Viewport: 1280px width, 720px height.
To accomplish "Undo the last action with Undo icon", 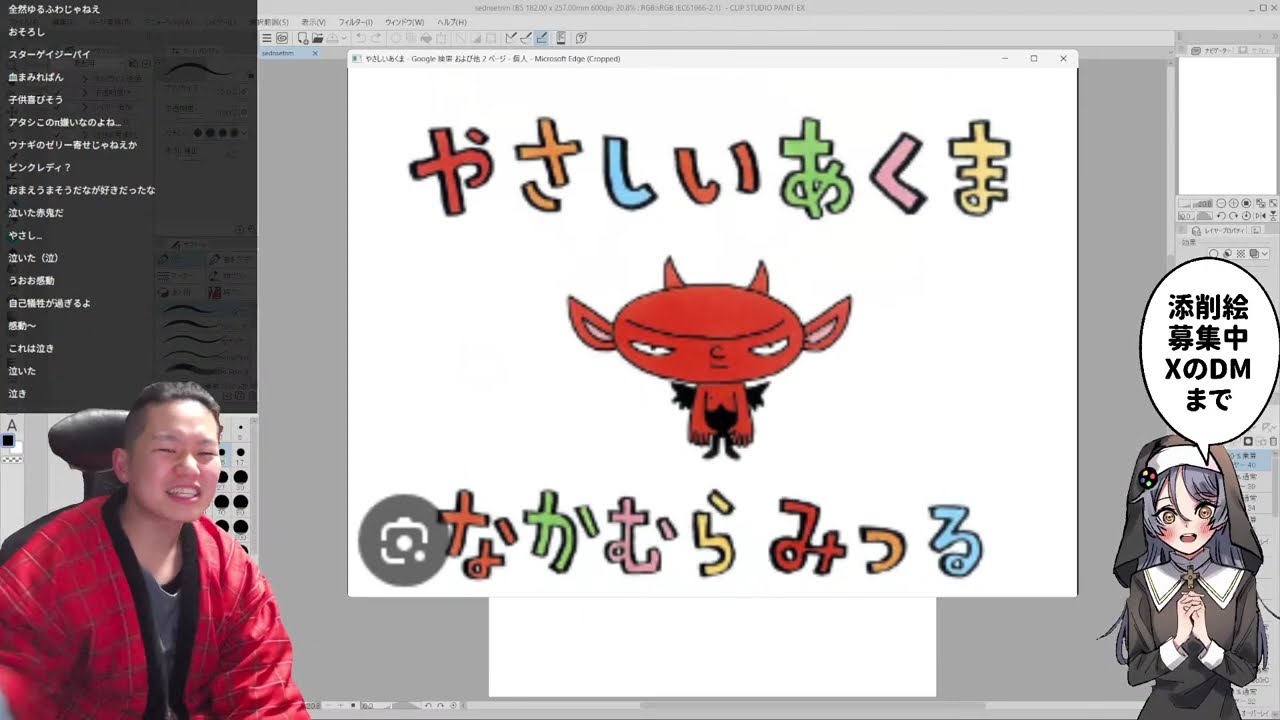I will pyautogui.click(x=361, y=38).
